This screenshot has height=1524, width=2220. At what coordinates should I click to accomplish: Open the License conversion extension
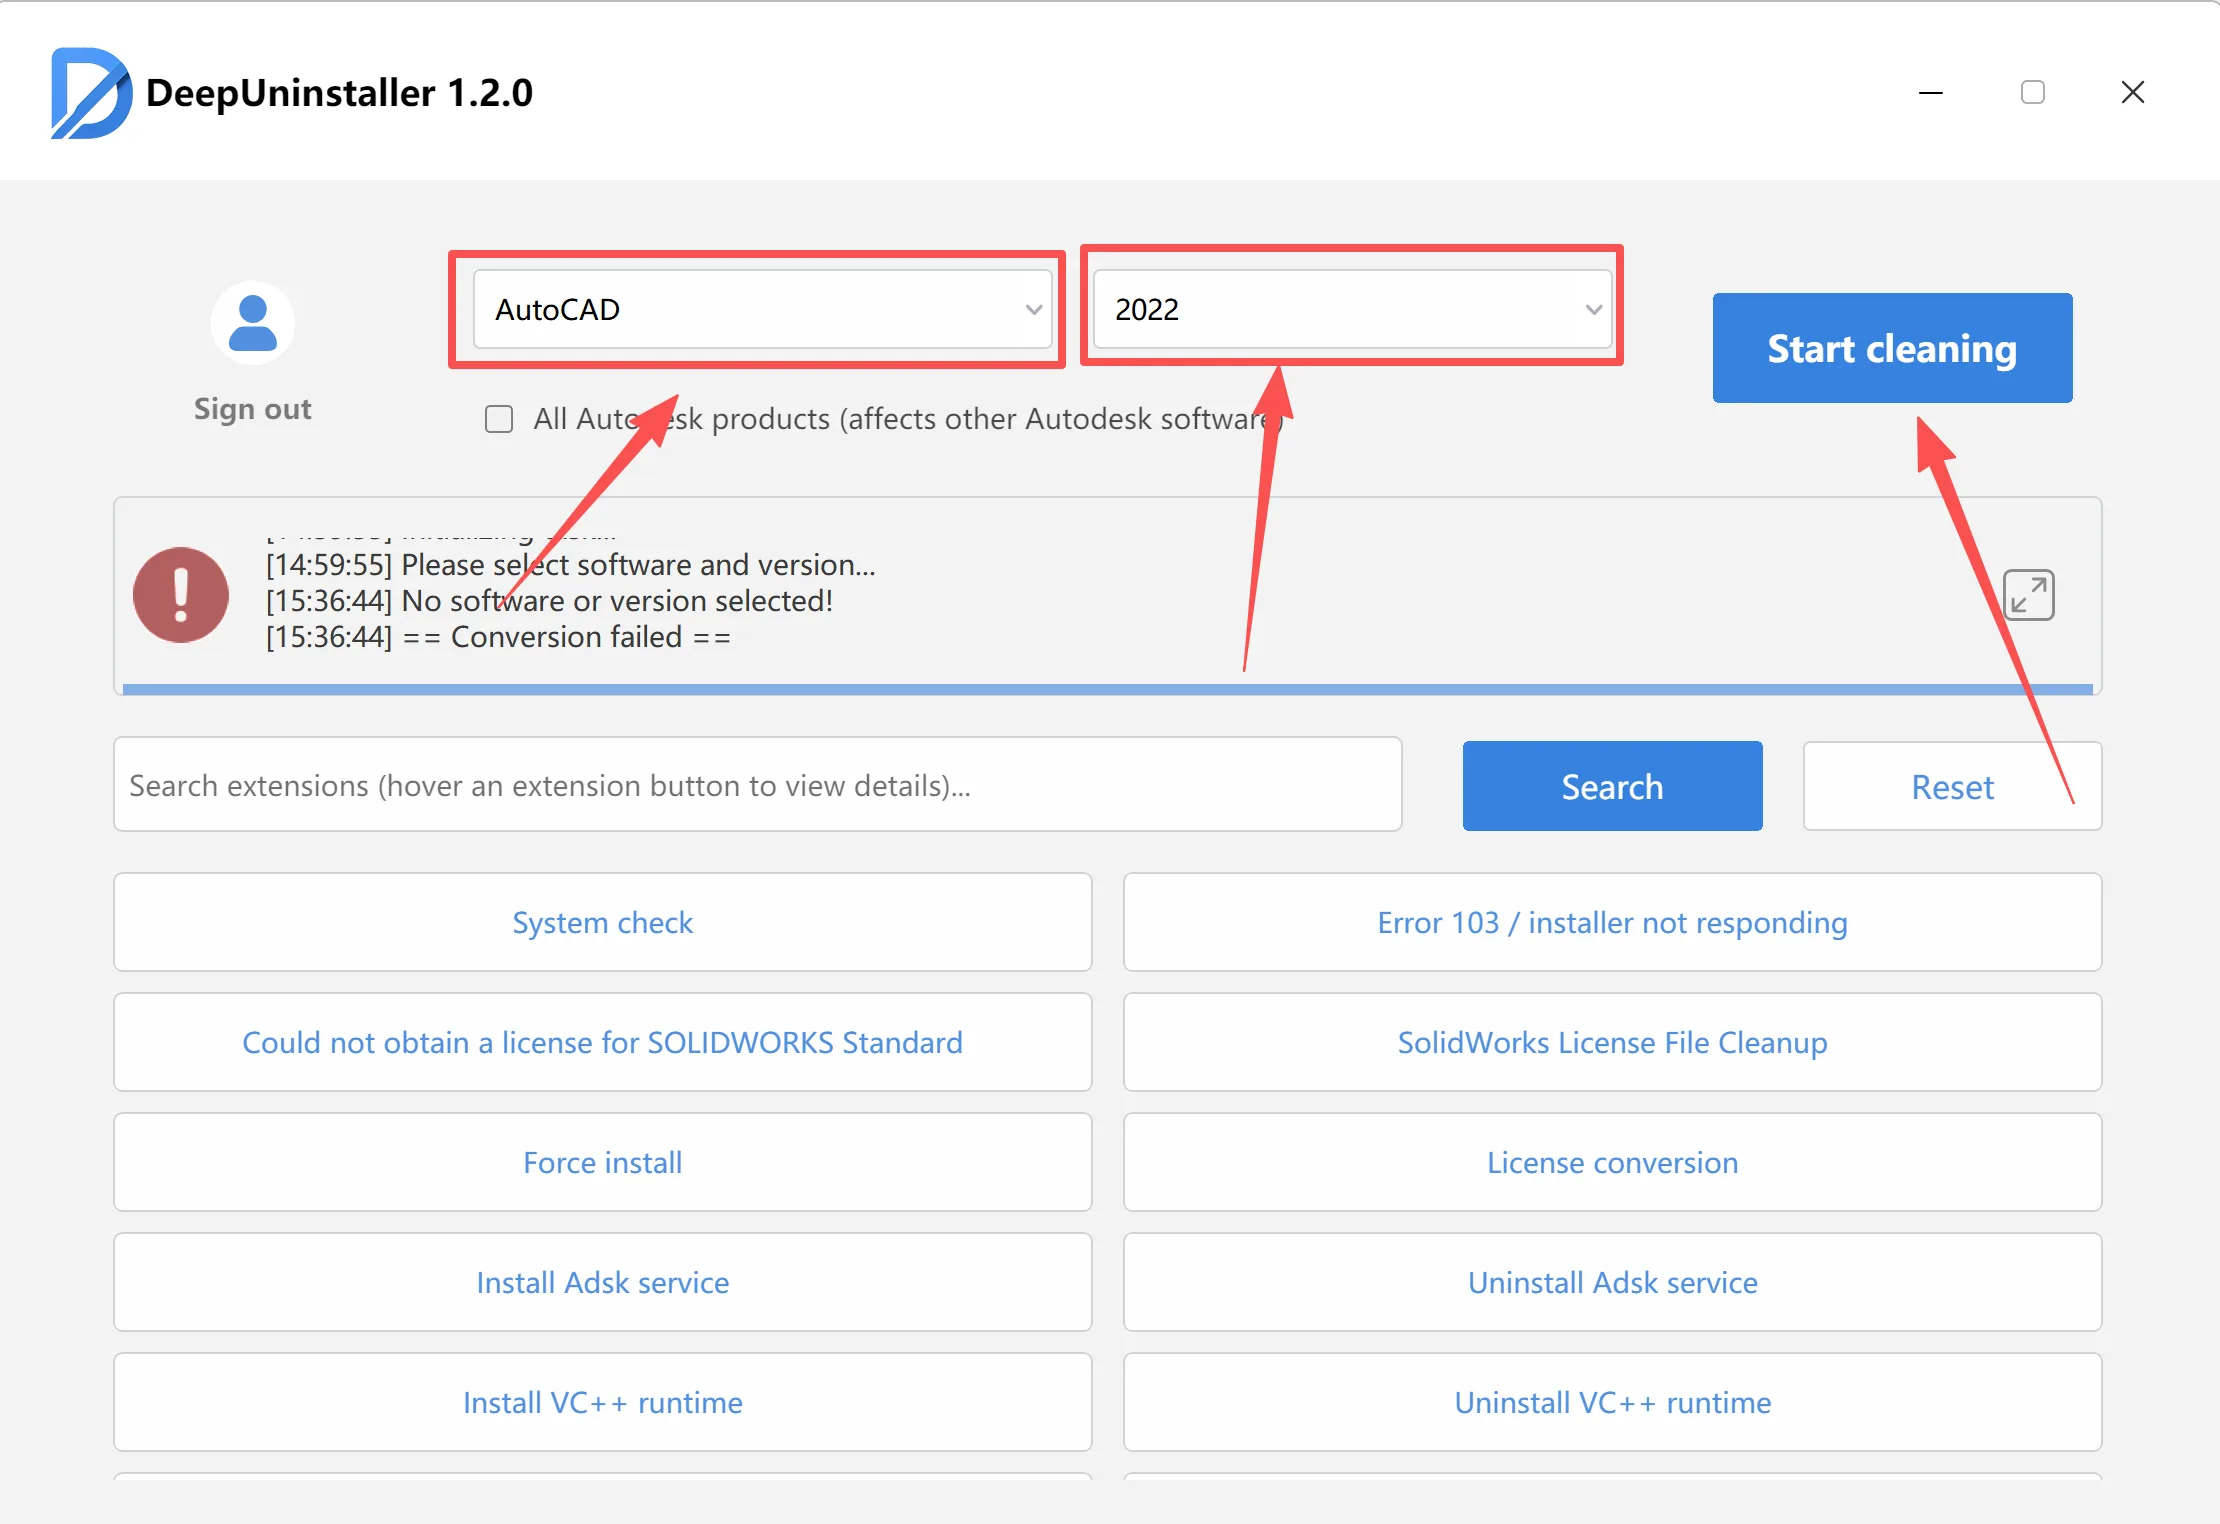pyautogui.click(x=1612, y=1162)
